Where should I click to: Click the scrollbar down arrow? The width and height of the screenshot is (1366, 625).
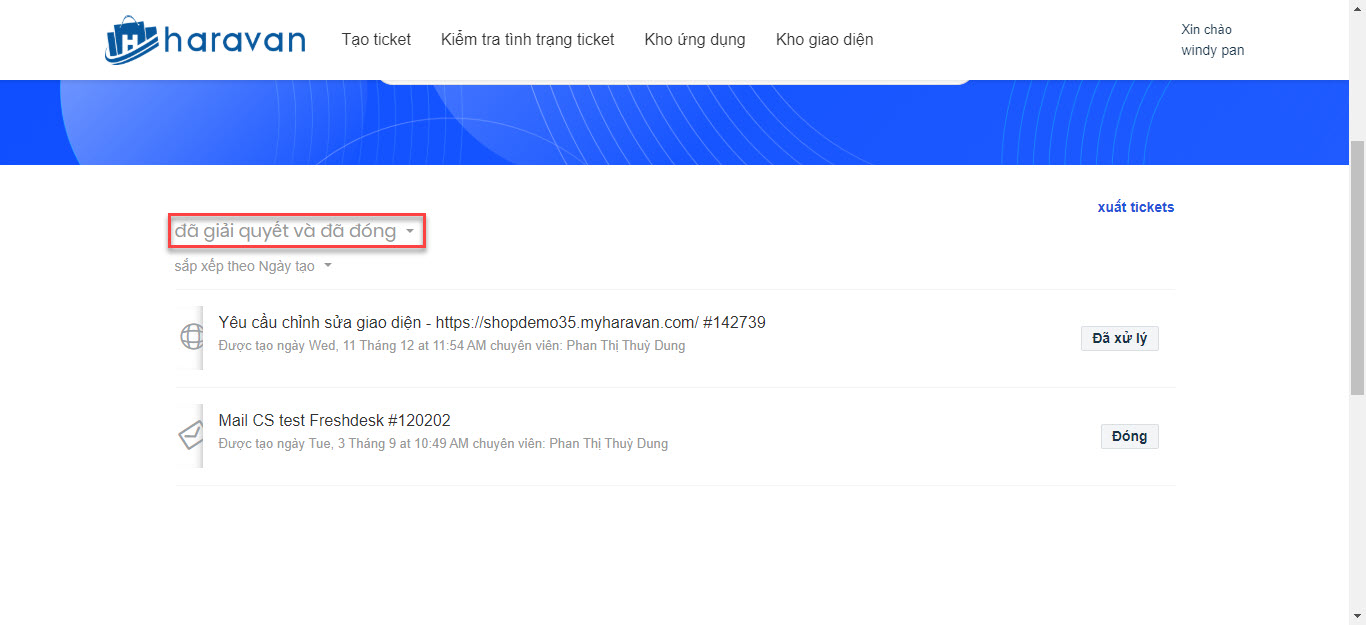point(1357,616)
